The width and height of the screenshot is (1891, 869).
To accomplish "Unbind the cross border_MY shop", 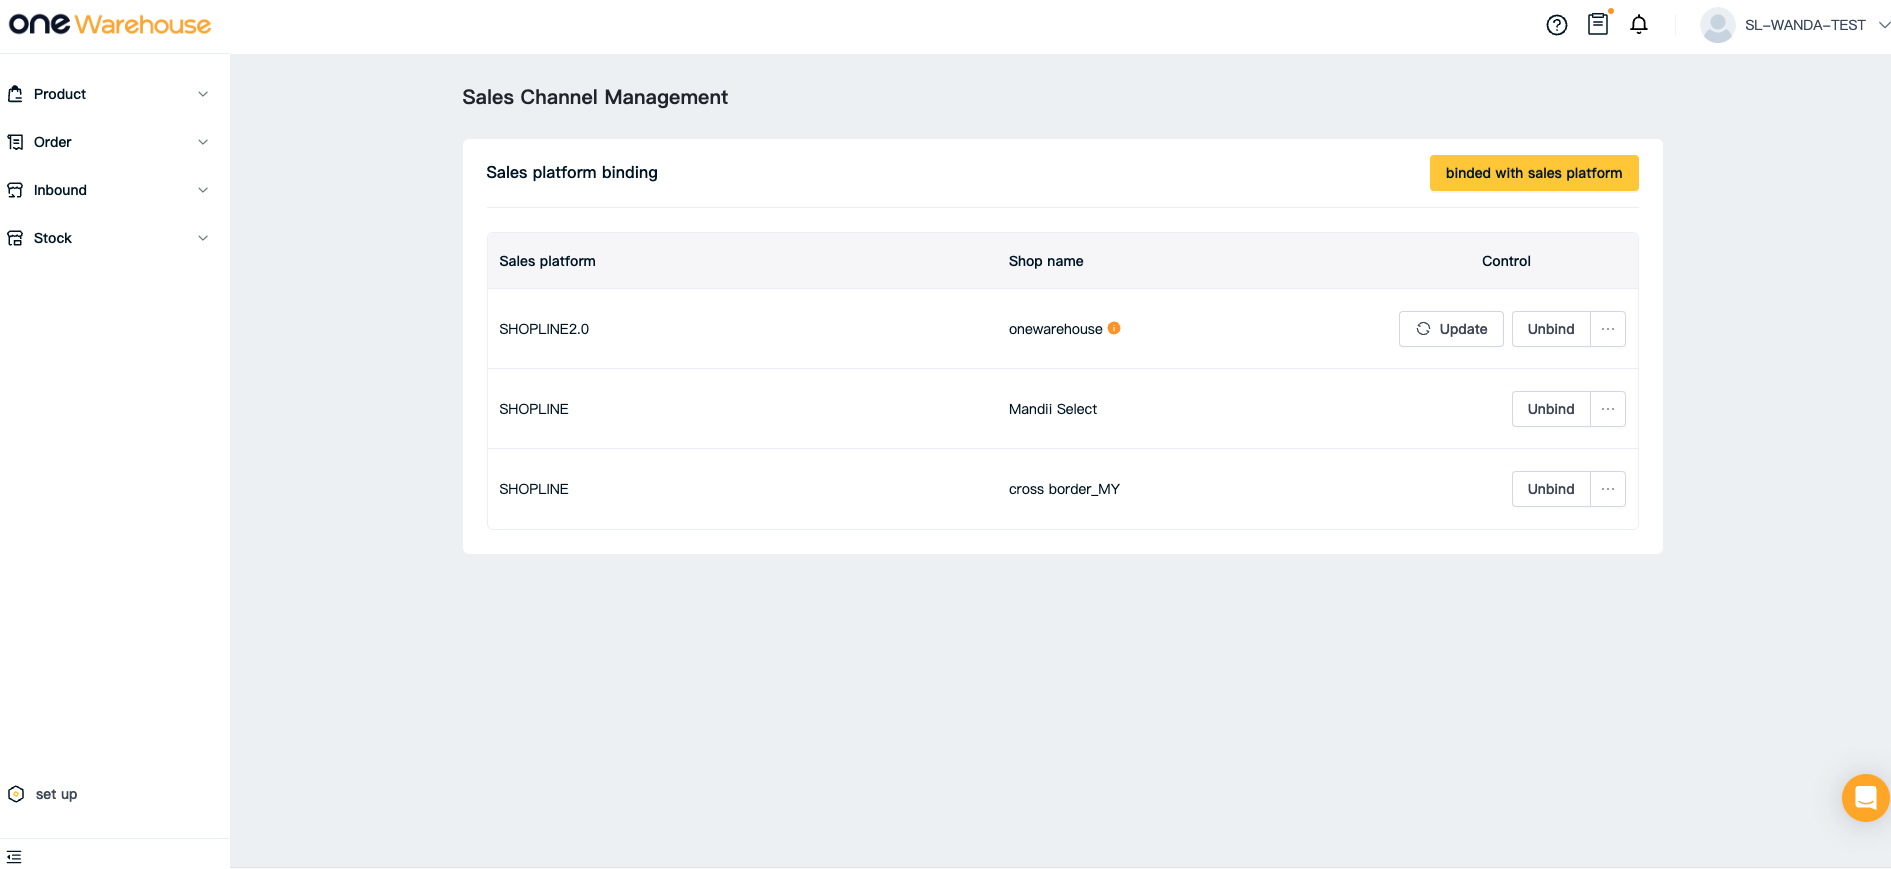I will 1551,489.
